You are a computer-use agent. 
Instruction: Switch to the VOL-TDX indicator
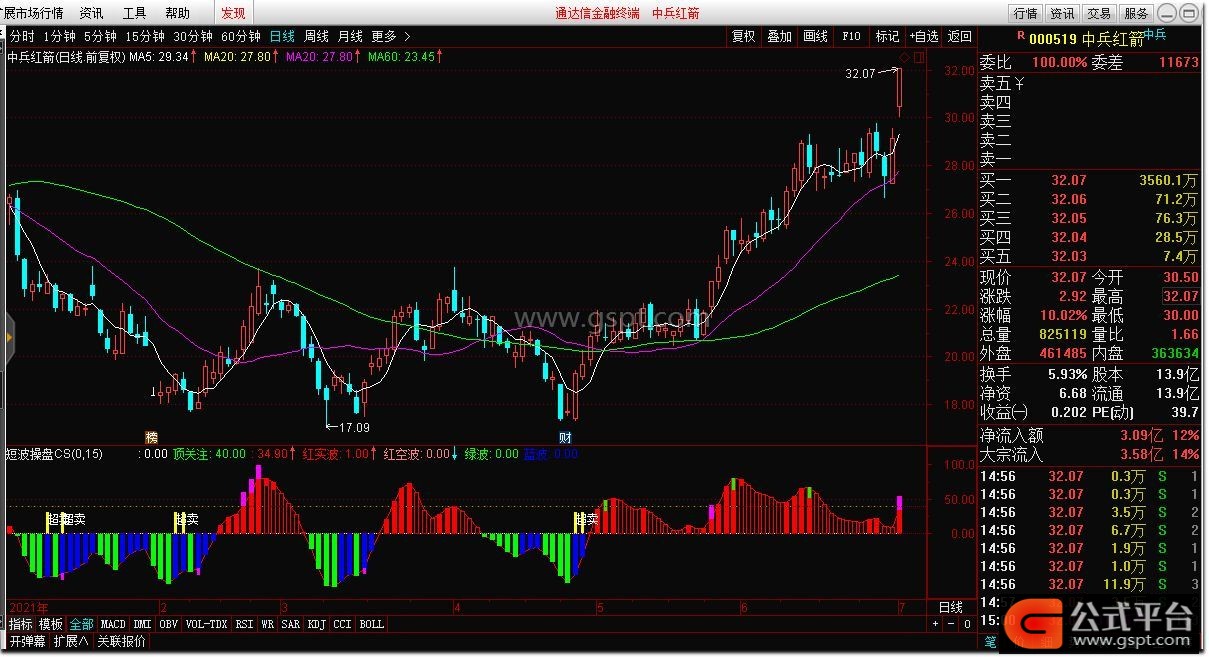click(206, 624)
